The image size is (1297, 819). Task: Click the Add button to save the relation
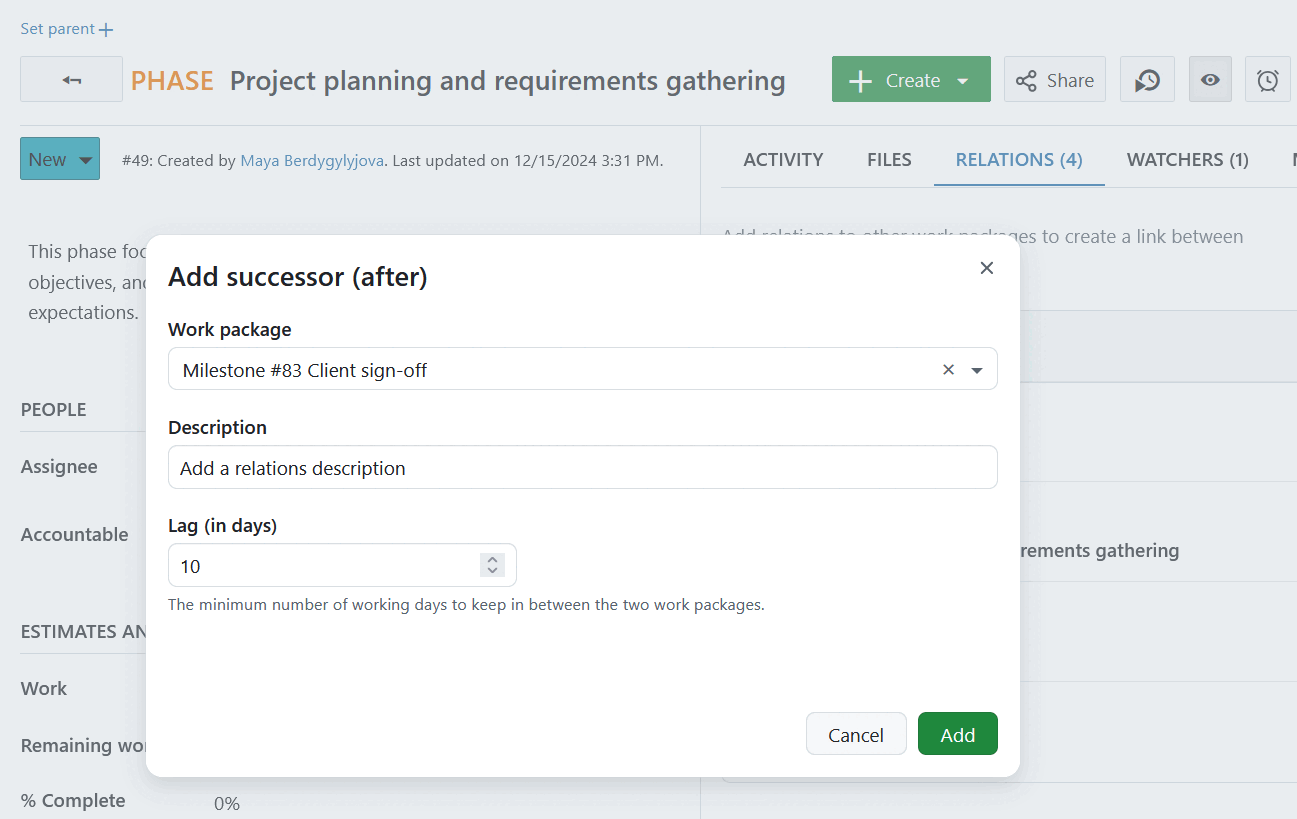point(957,733)
